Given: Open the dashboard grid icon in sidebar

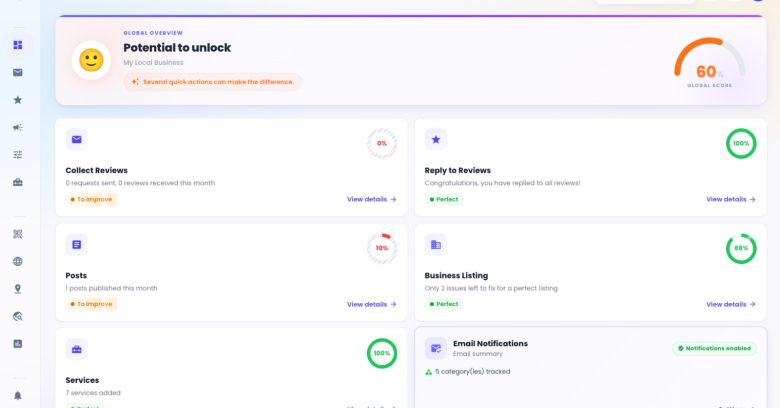Looking at the screenshot, I should tap(18, 45).
